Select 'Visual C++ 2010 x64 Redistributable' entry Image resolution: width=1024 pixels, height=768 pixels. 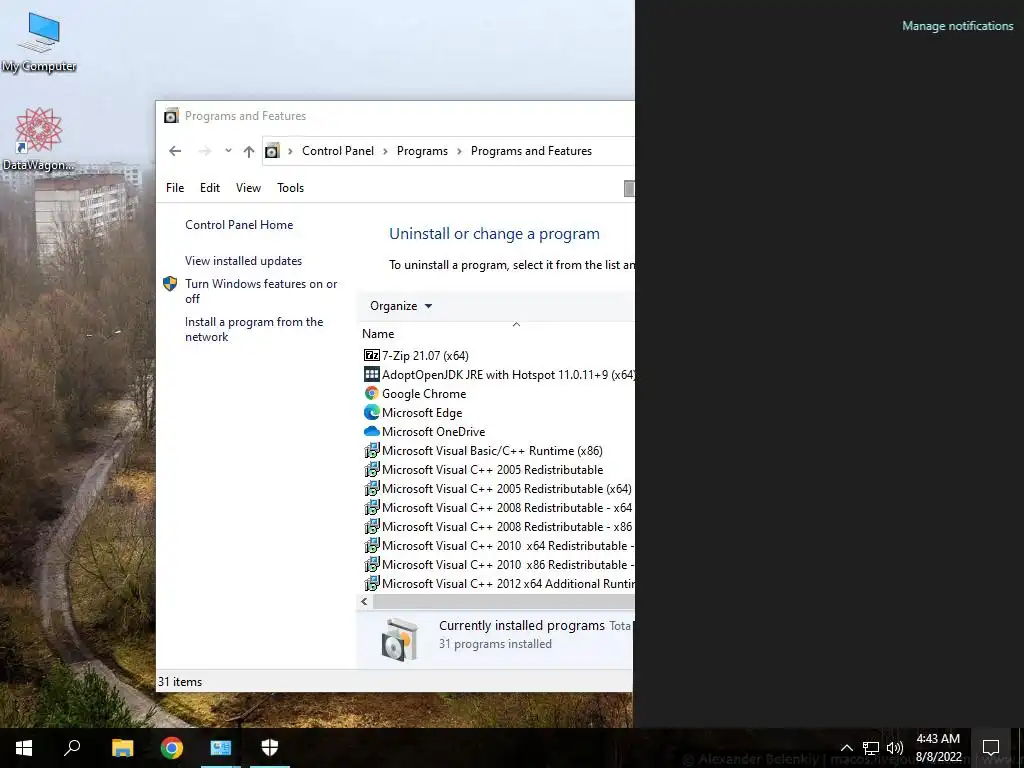point(508,545)
